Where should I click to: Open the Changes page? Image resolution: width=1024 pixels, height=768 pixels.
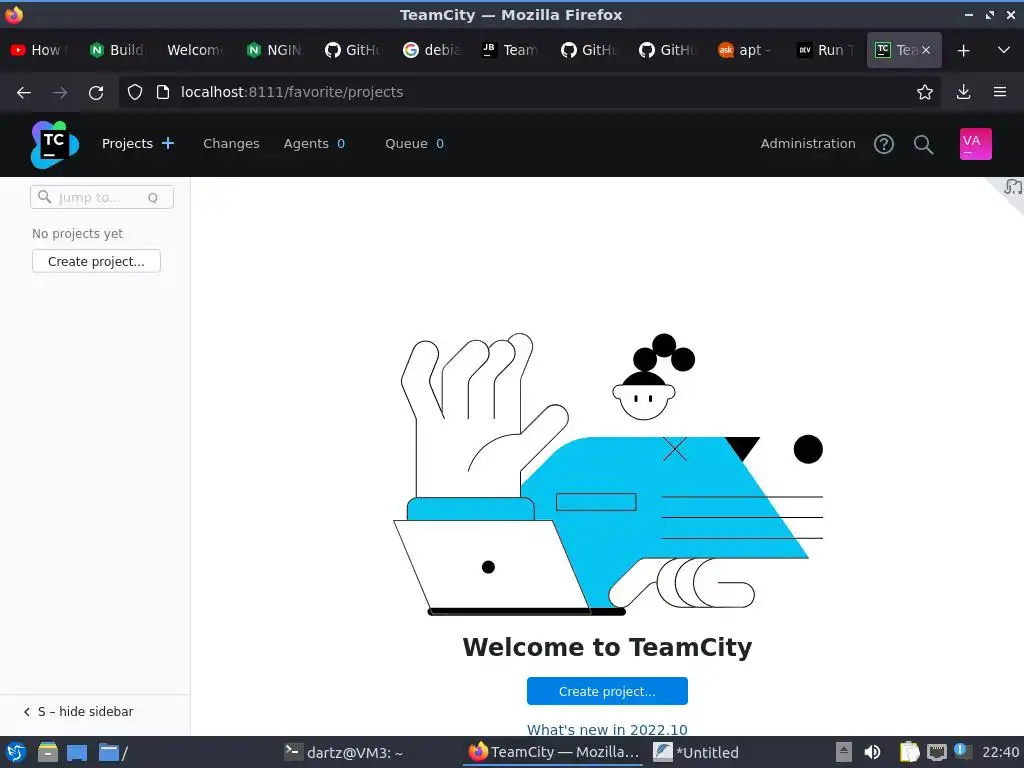pos(231,144)
